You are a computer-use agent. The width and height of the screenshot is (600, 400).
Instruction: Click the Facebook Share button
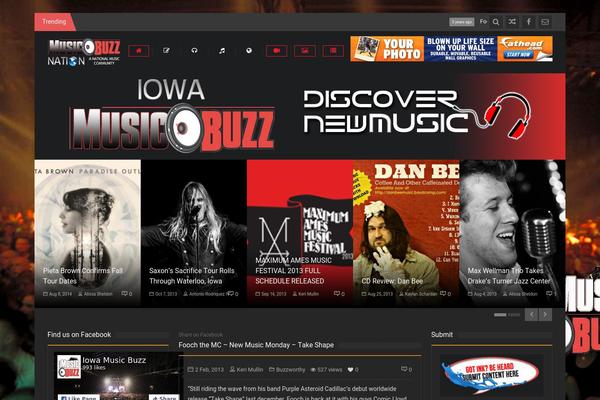[x=164, y=397]
